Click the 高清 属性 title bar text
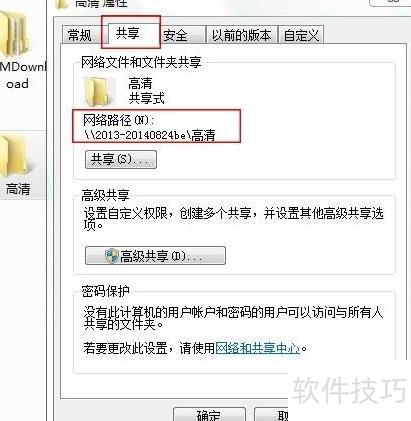 tap(101, 3)
